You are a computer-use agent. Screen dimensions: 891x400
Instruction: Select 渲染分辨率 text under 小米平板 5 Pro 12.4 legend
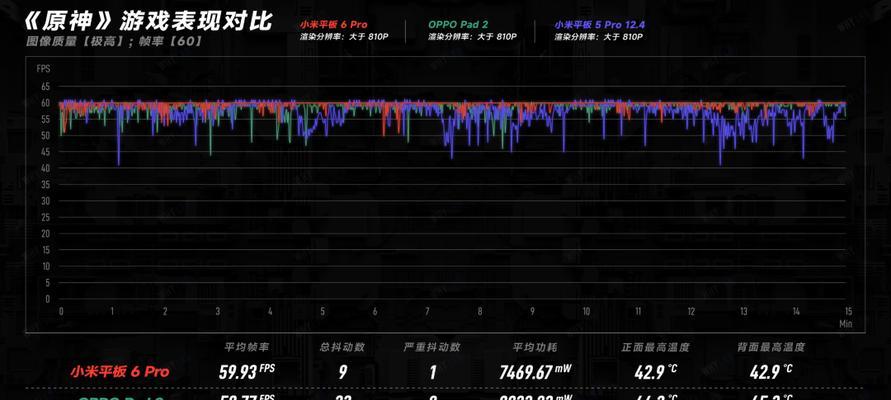599,37
